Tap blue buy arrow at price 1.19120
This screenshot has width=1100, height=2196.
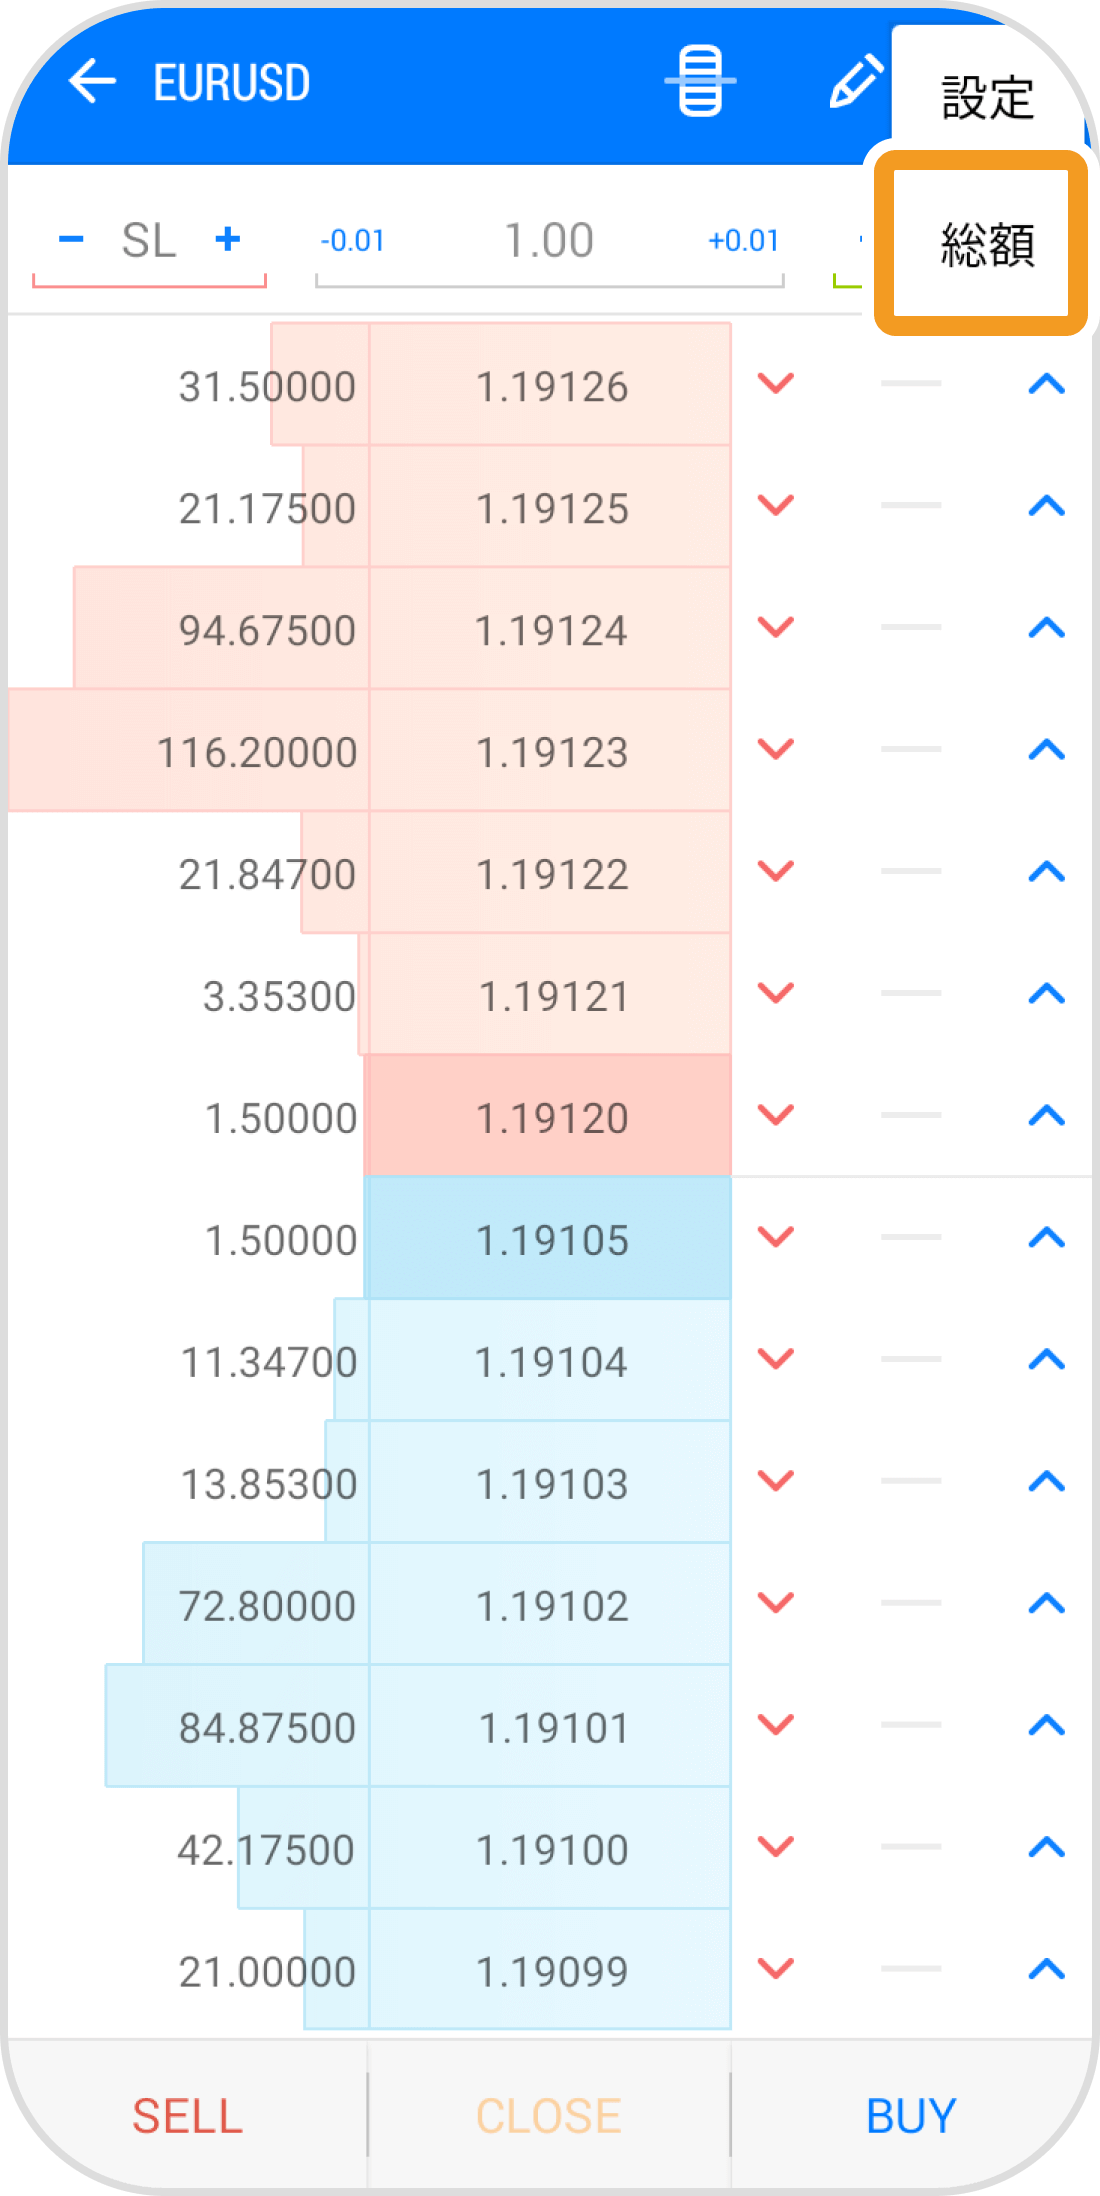point(1046,1116)
